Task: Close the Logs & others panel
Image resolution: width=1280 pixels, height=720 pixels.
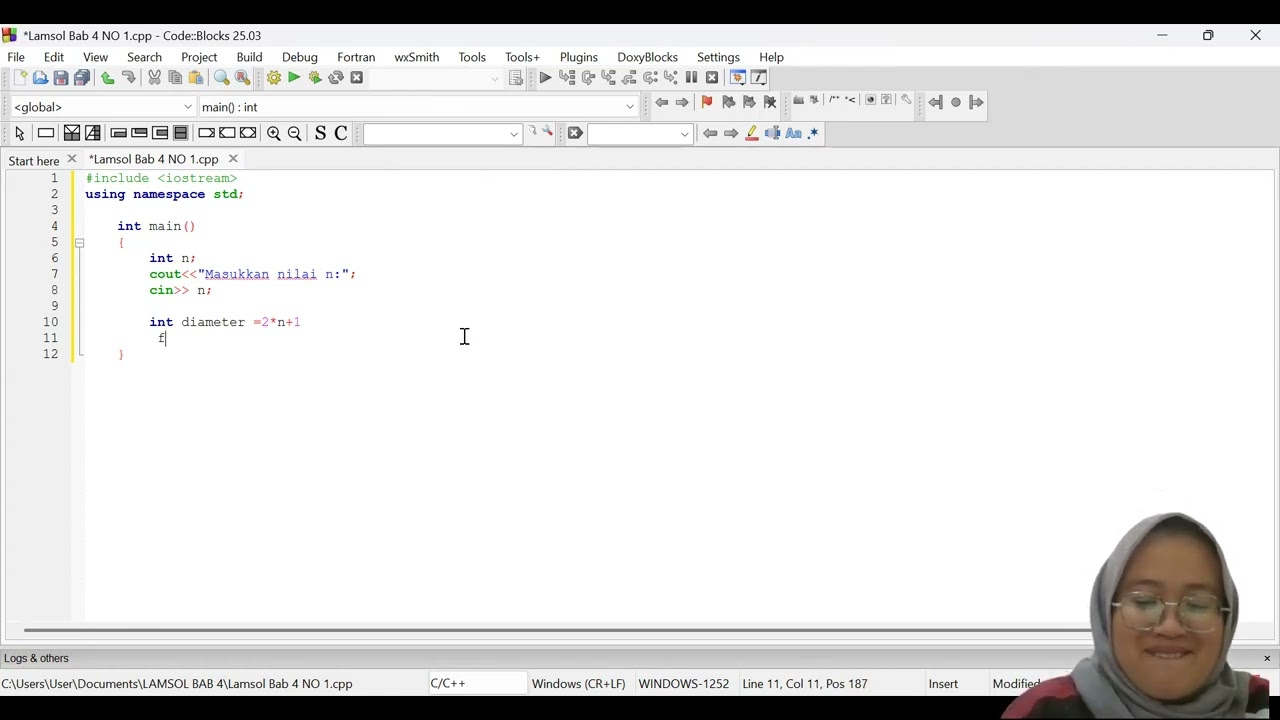Action: (x=1267, y=658)
